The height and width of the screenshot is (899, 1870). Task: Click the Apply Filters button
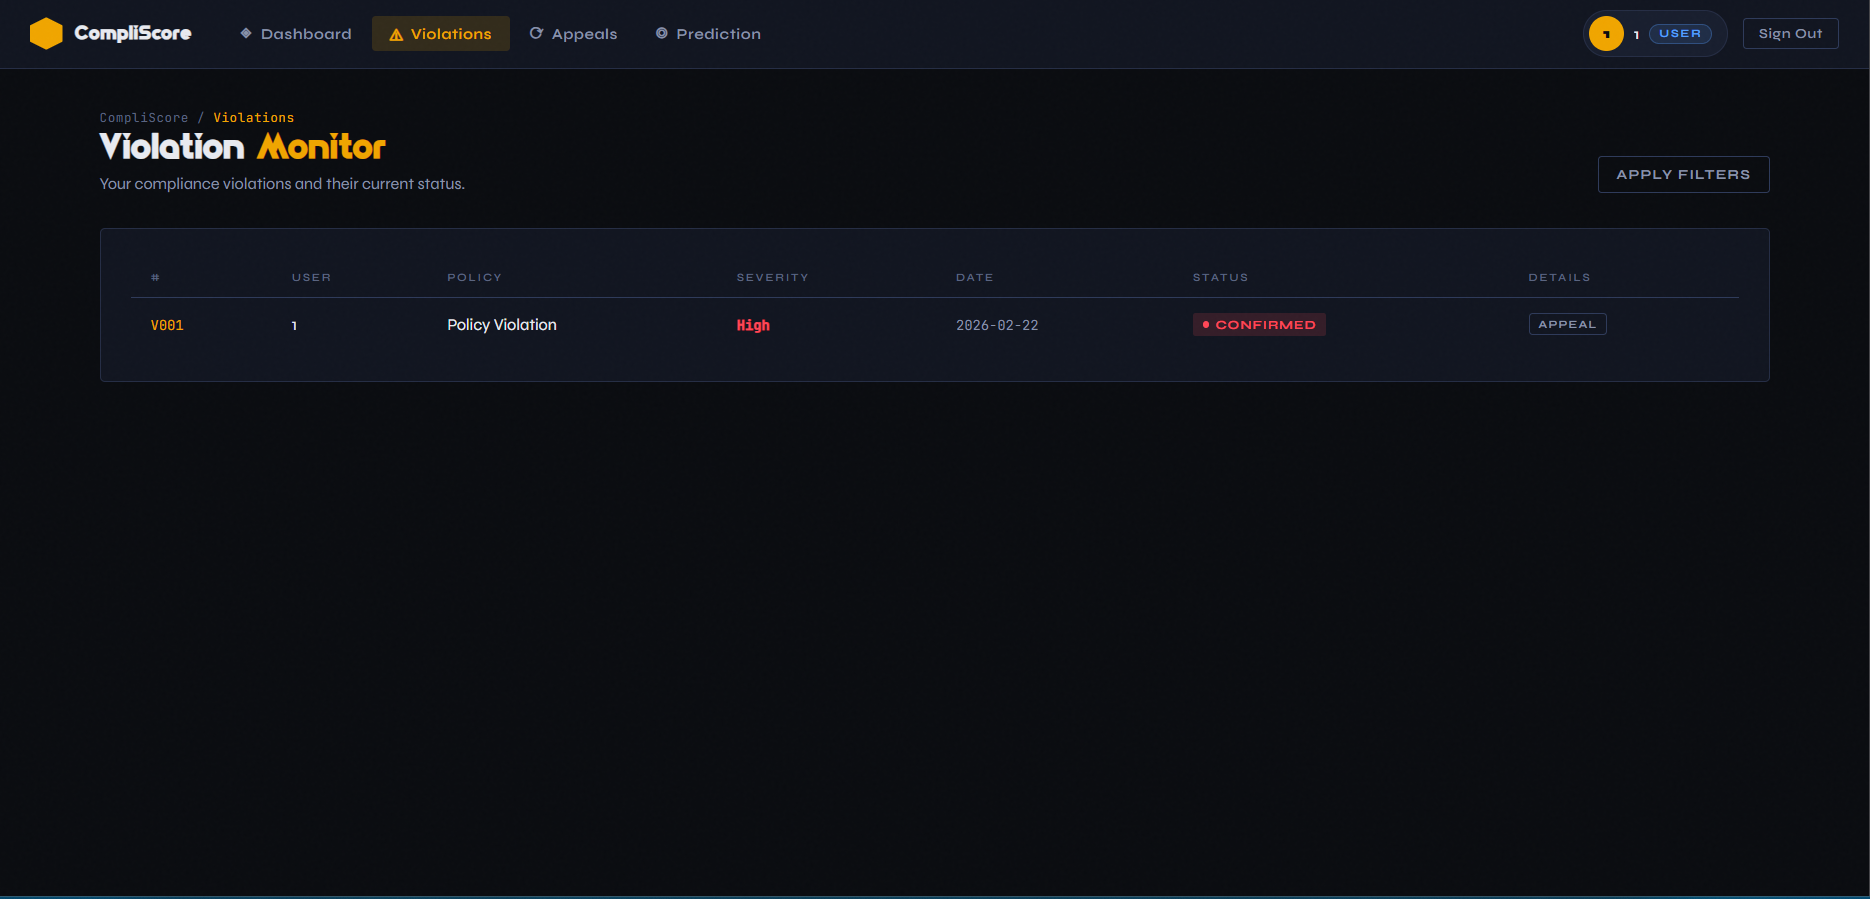tap(1683, 175)
